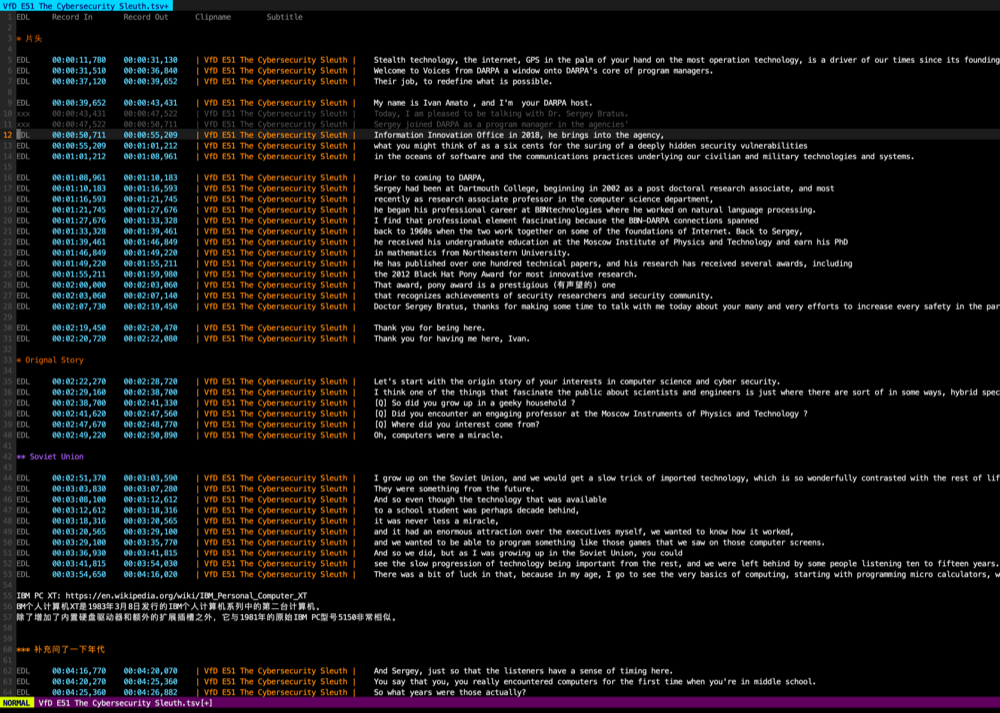Click the Clipname cell in the 'Oh, computers were a miracle' row

[x=276, y=435]
